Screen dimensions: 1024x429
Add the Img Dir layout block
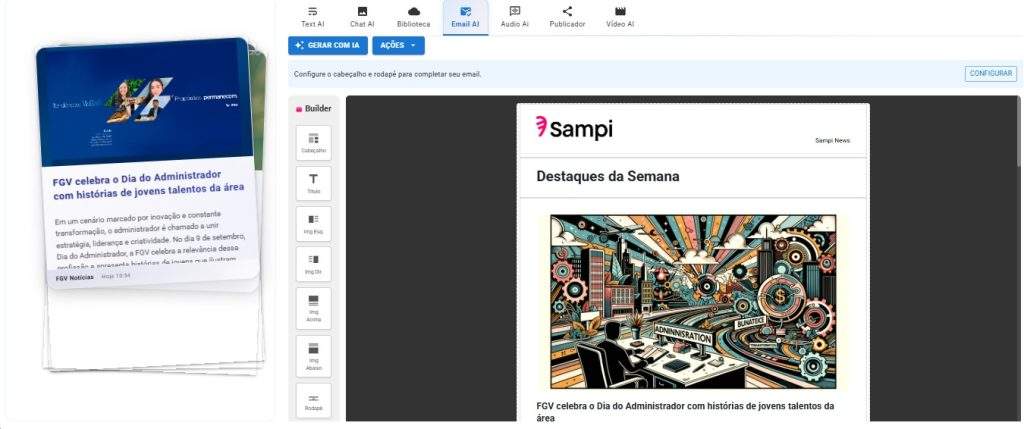coord(313,264)
